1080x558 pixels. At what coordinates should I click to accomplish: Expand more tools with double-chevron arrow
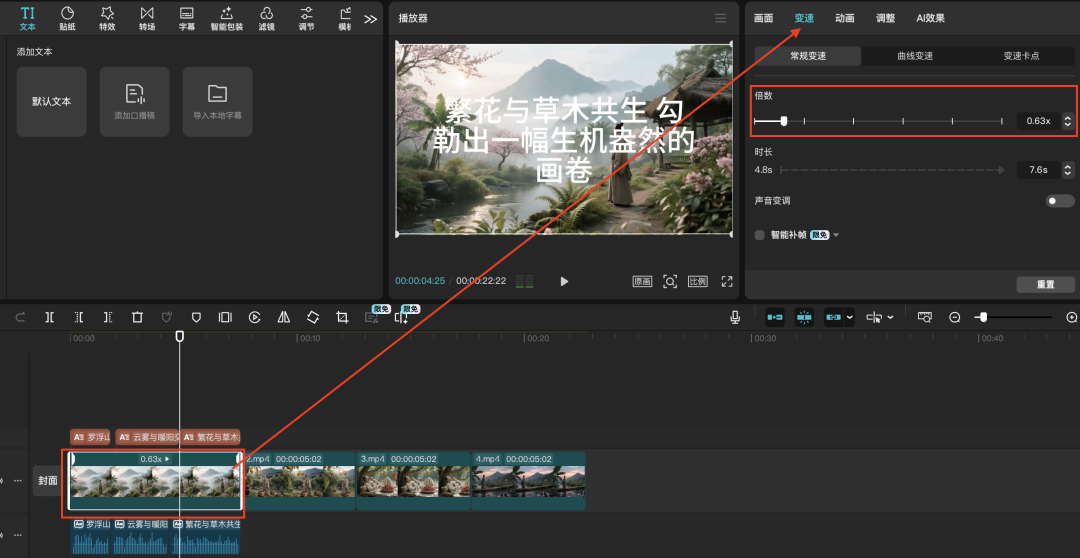click(x=371, y=19)
